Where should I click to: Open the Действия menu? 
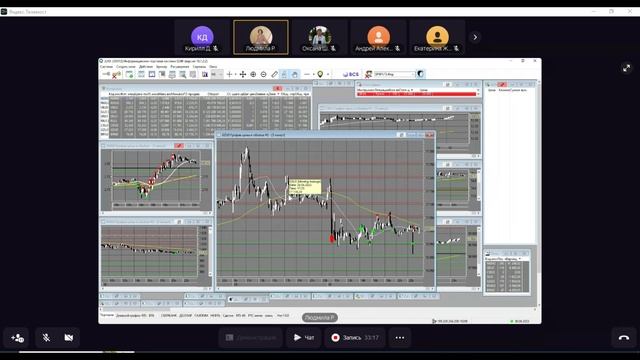coord(146,67)
